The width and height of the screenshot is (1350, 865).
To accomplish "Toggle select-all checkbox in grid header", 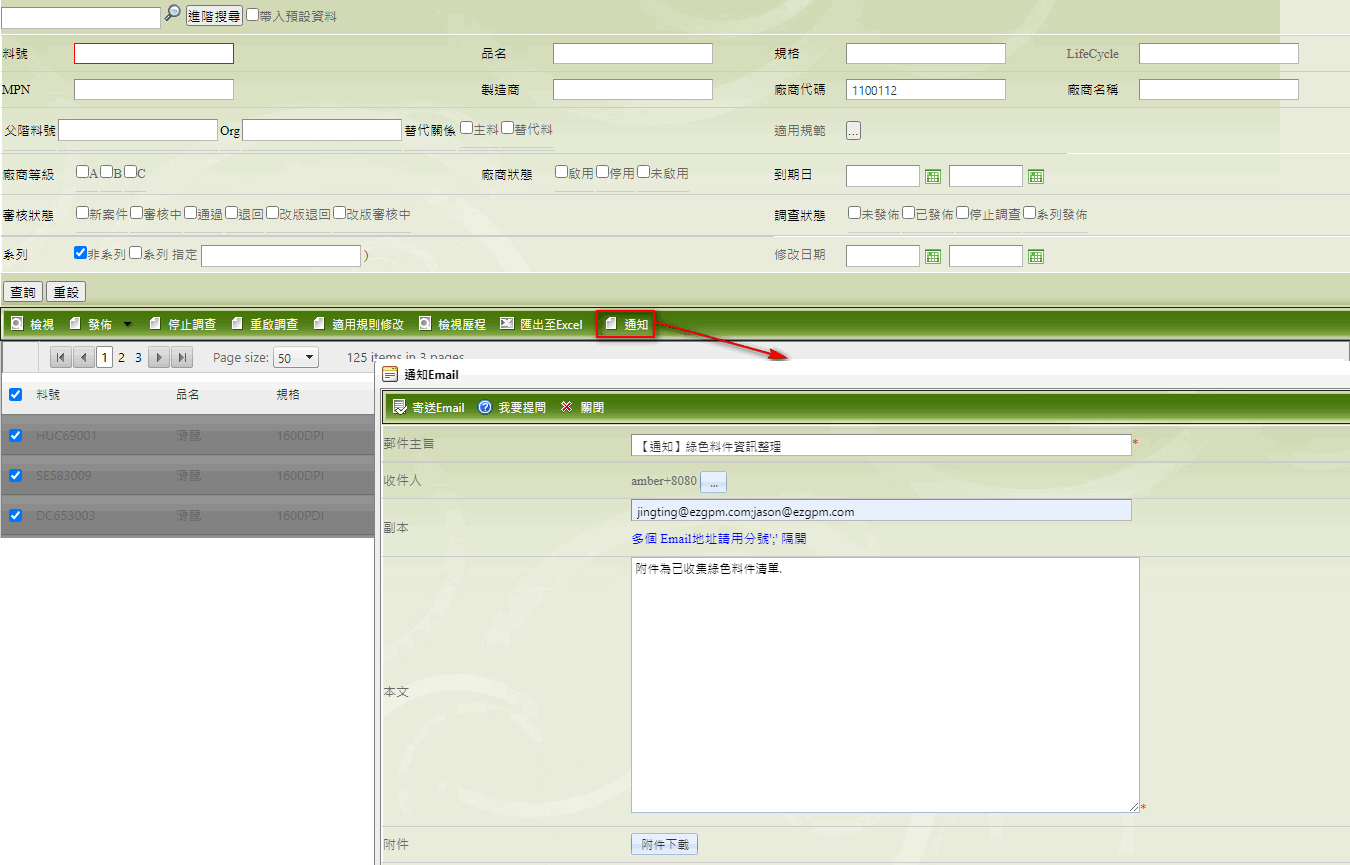I will click(15, 394).
